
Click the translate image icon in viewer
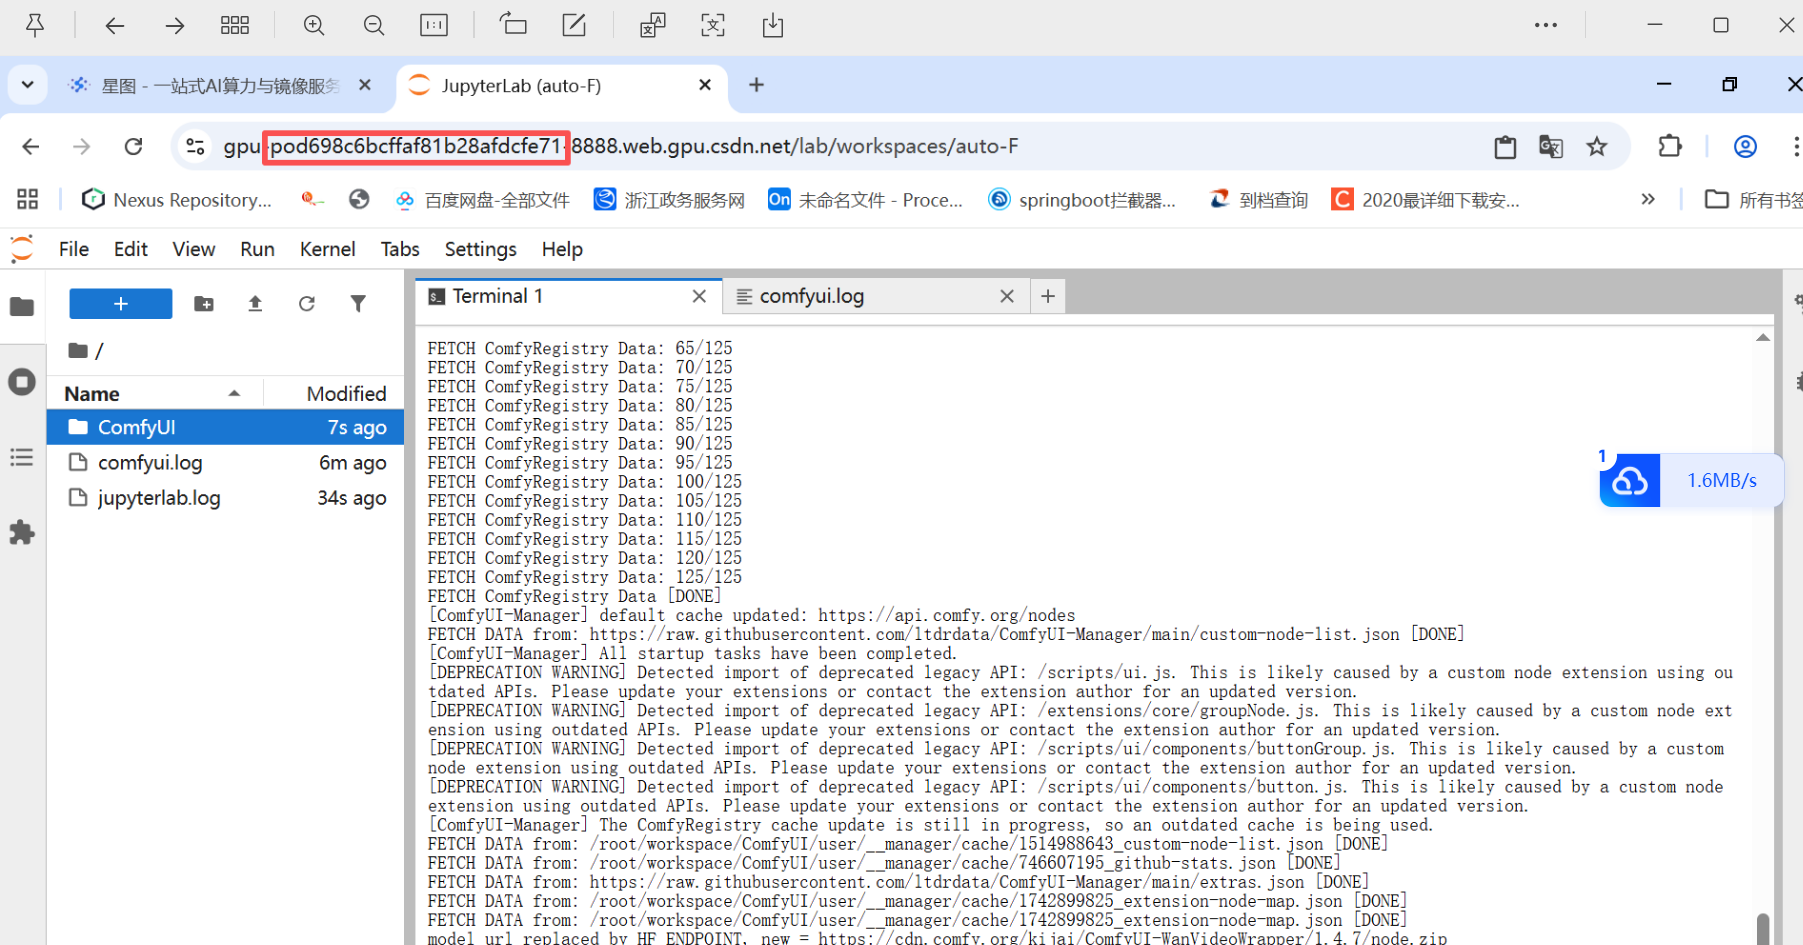pos(653,25)
